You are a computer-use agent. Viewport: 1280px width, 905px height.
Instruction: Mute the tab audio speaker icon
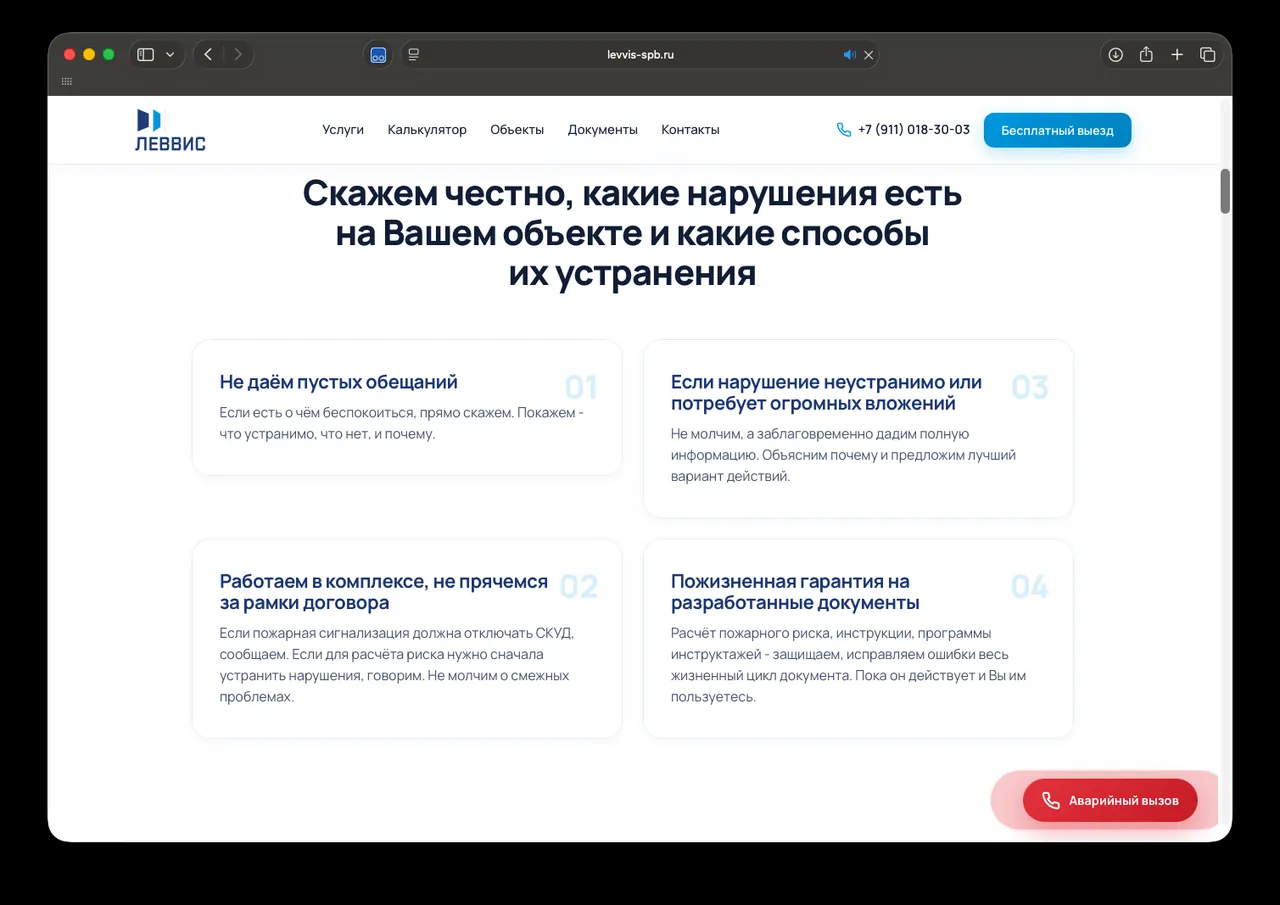pyautogui.click(x=849, y=55)
